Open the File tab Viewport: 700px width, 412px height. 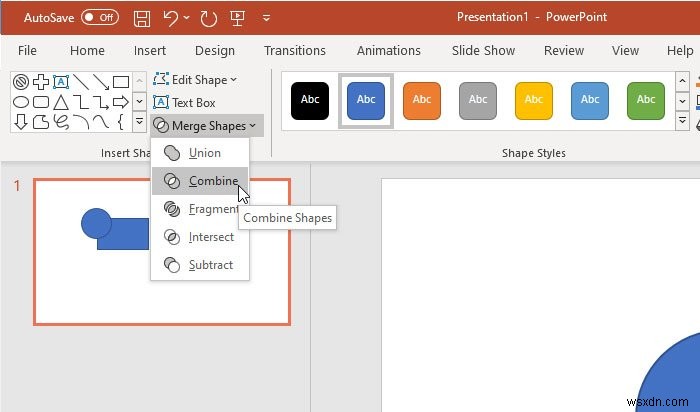coord(27,50)
